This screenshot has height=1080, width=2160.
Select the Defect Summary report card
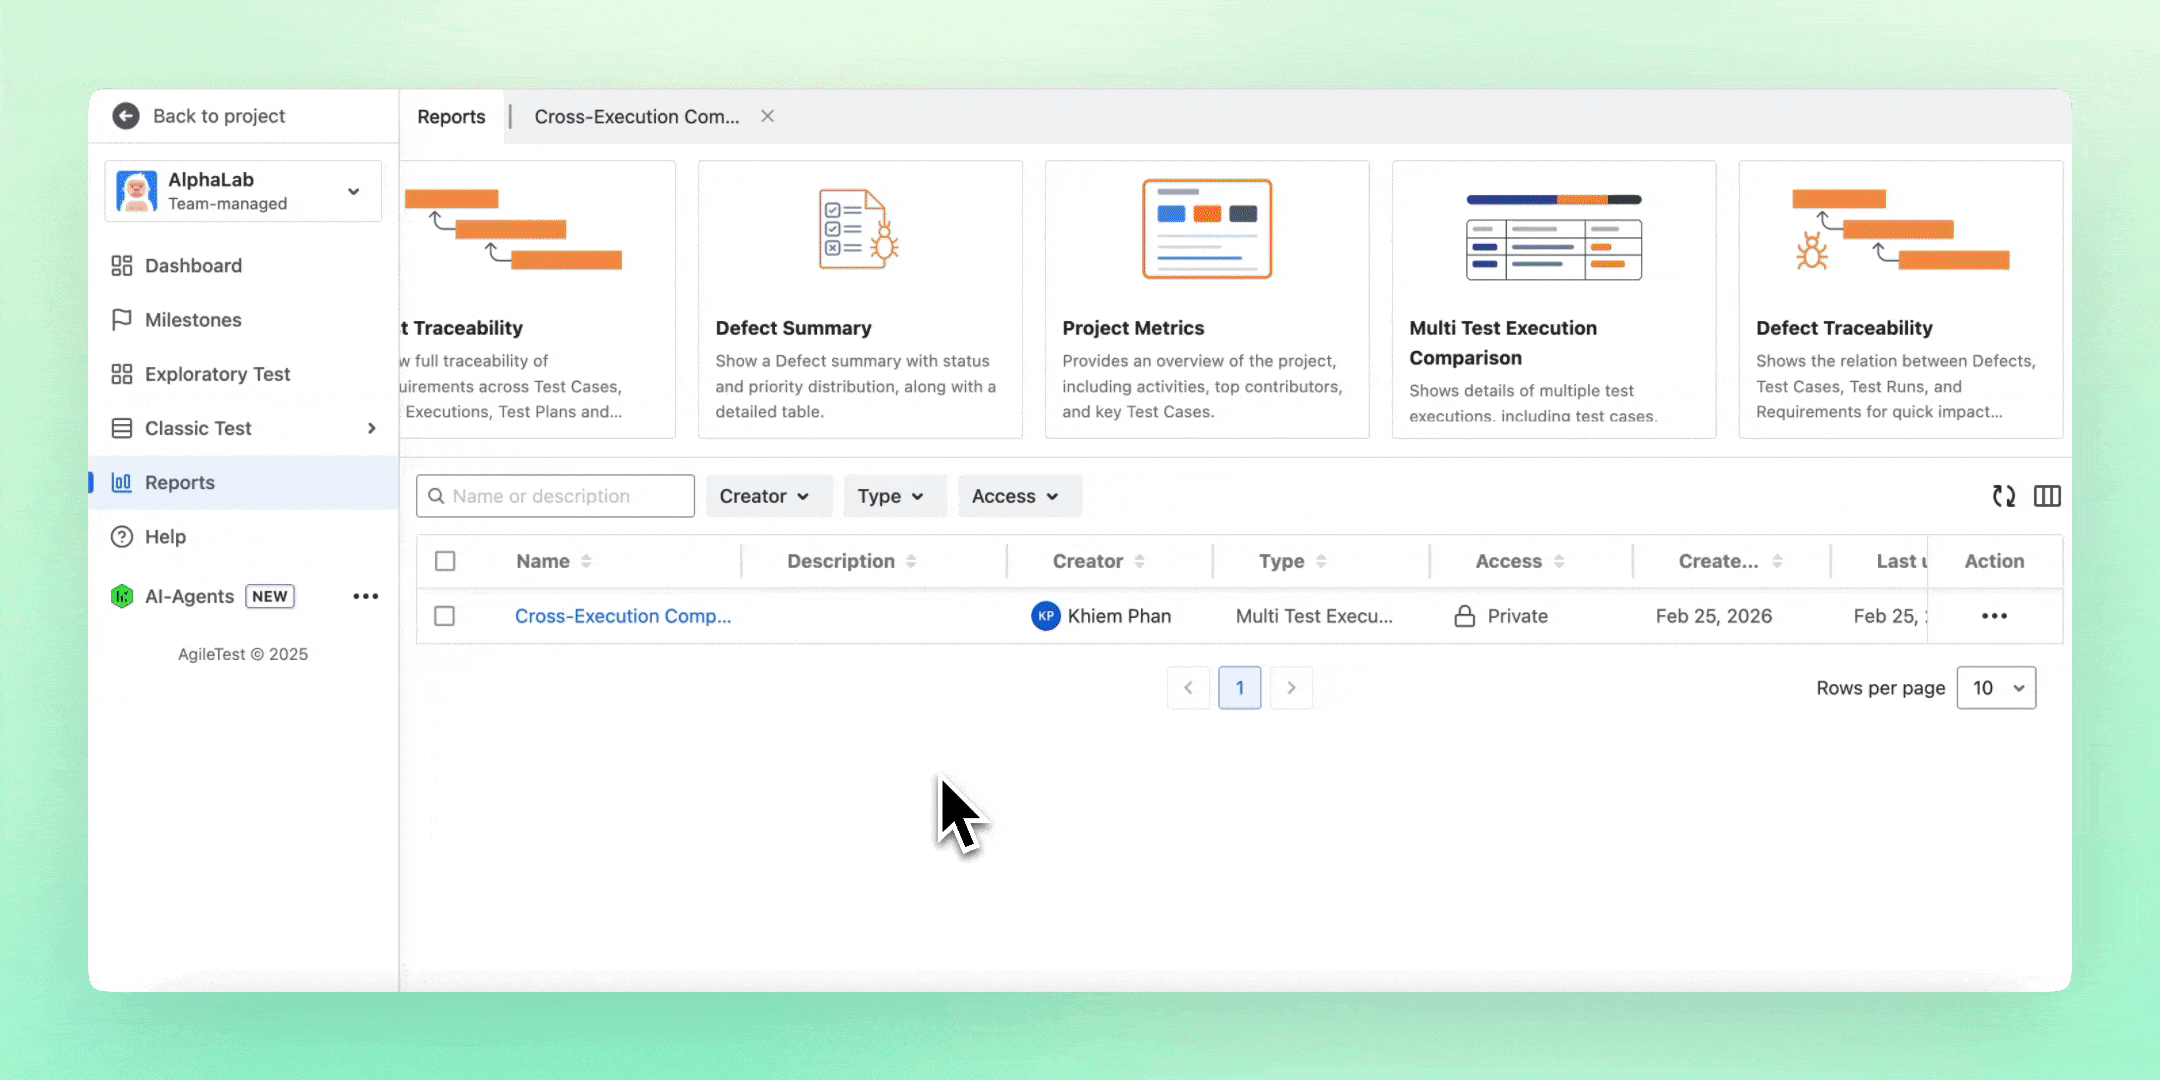pos(860,299)
